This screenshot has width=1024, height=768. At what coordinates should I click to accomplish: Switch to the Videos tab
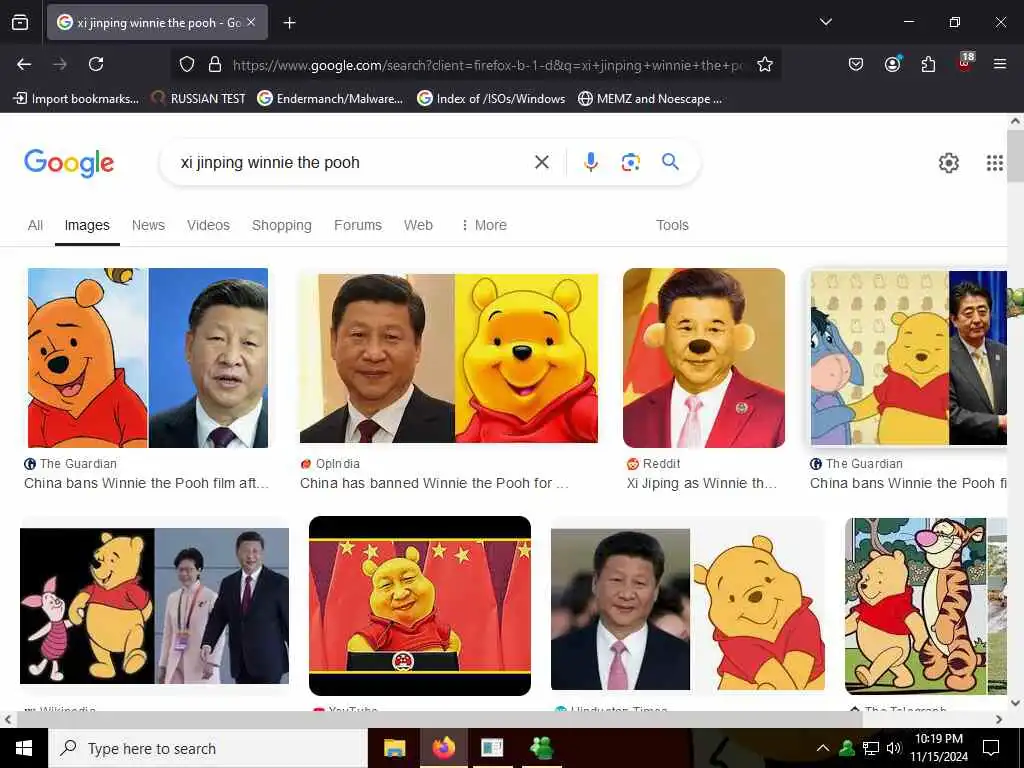[208, 225]
